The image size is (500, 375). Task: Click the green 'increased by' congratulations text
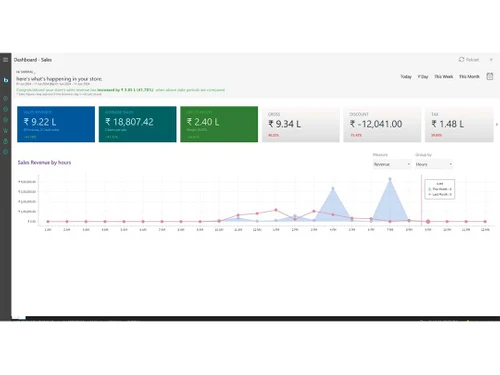click(x=125, y=90)
